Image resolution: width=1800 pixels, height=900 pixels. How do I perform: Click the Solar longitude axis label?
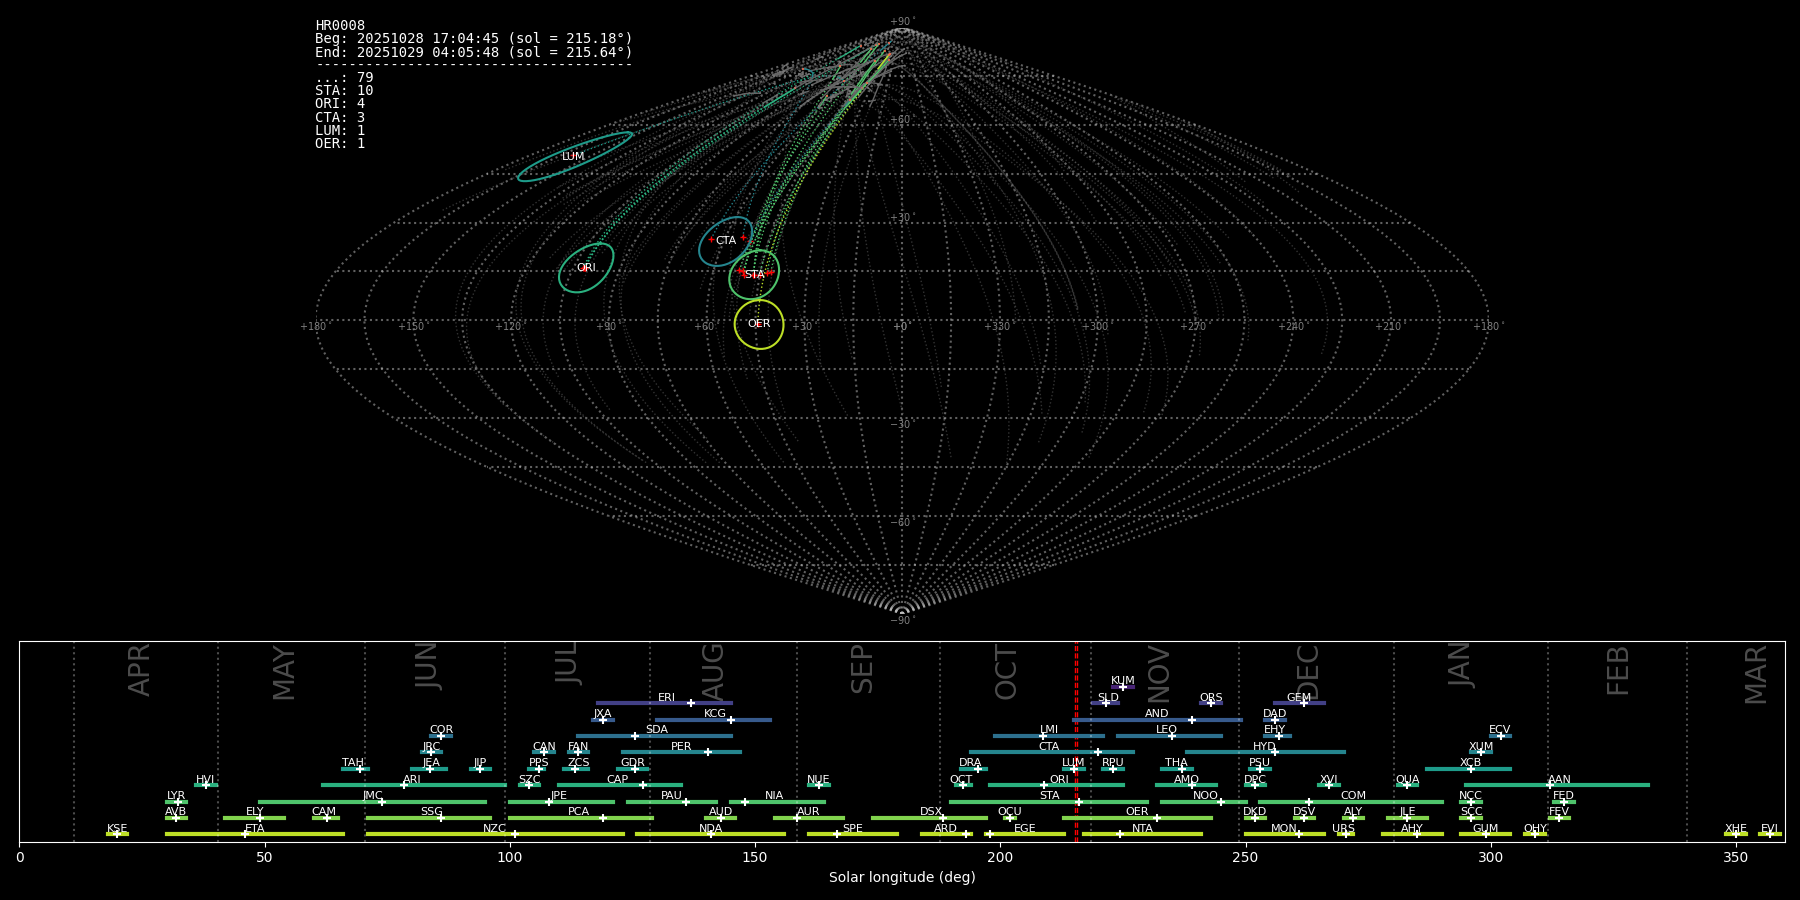(901, 878)
